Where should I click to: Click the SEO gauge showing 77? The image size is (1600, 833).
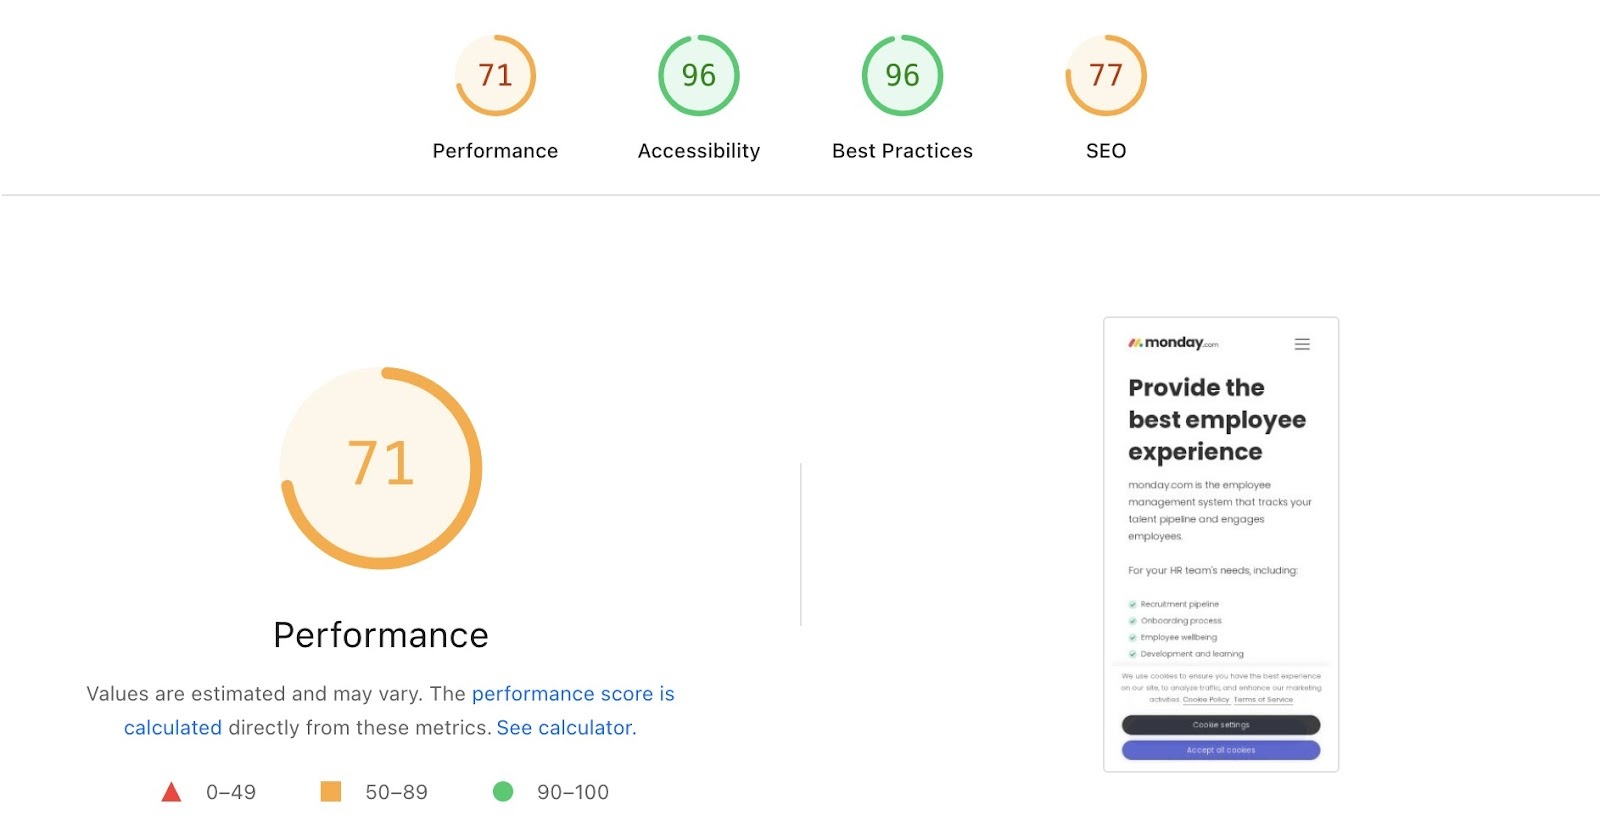tap(1105, 74)
